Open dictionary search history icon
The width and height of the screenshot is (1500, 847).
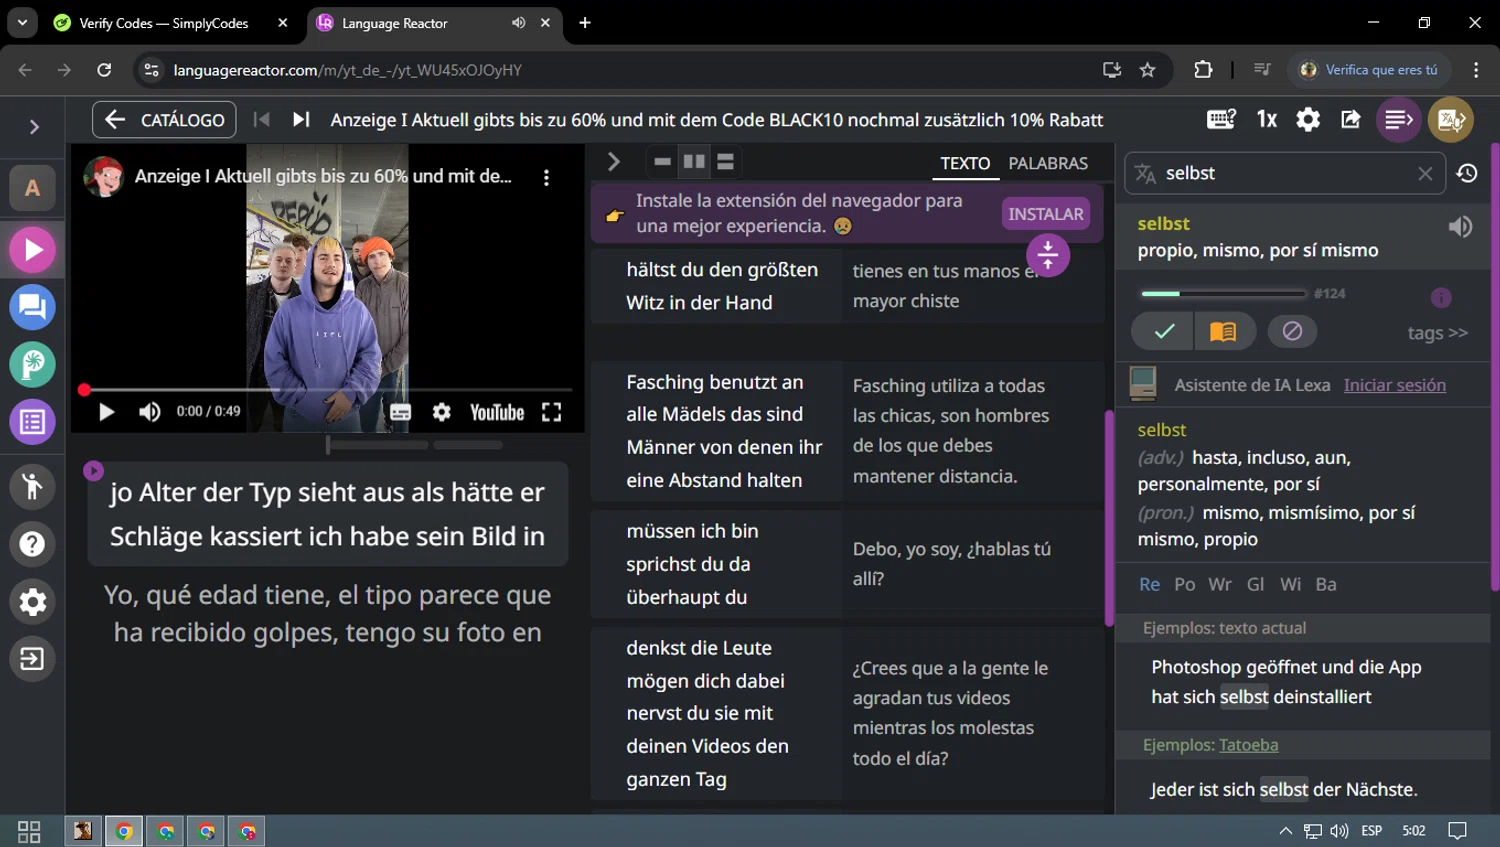click(1467, 173)
